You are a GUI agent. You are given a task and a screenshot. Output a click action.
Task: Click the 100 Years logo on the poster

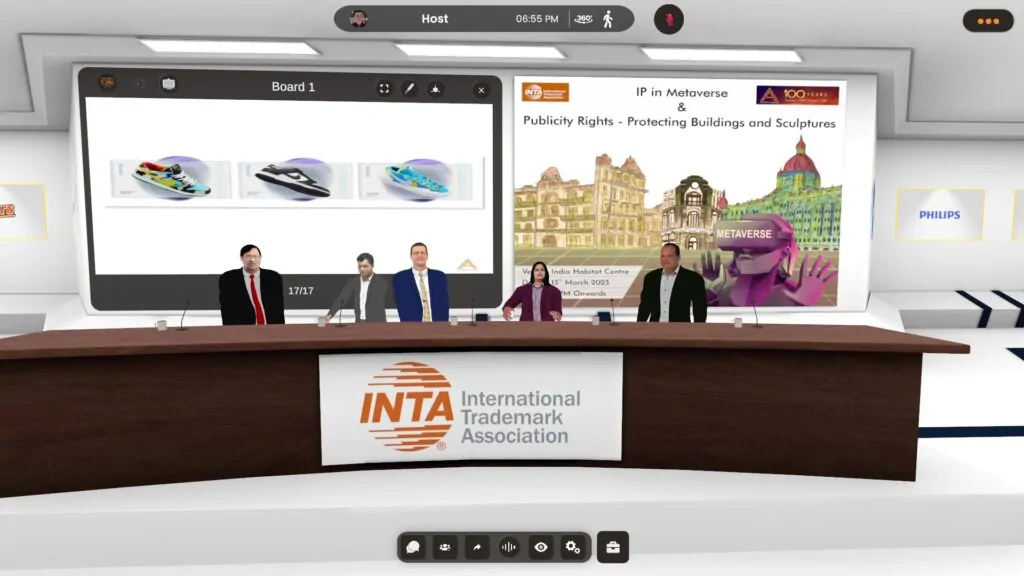pos(797,95)
